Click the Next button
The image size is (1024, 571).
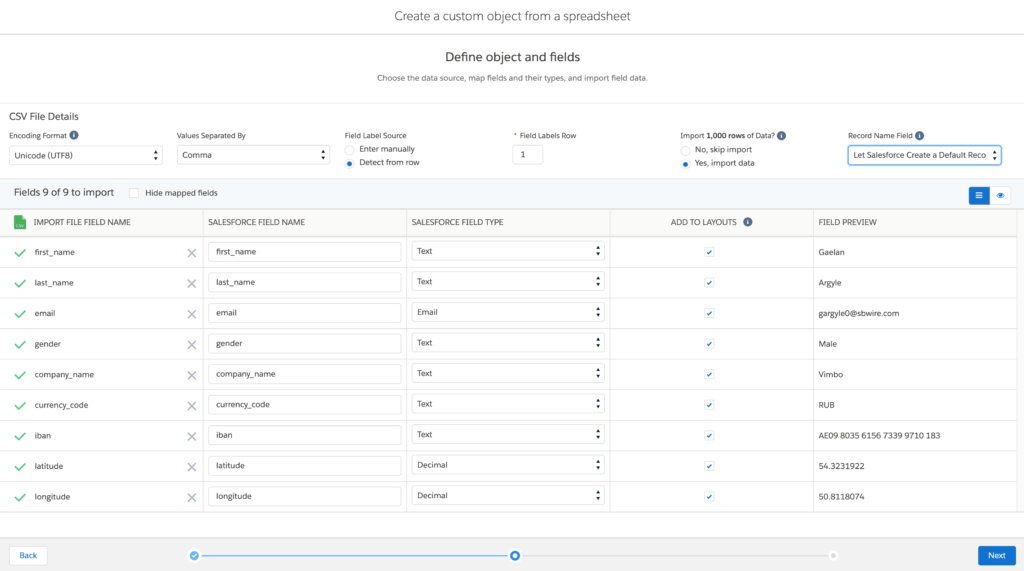[x=997, y=555]
